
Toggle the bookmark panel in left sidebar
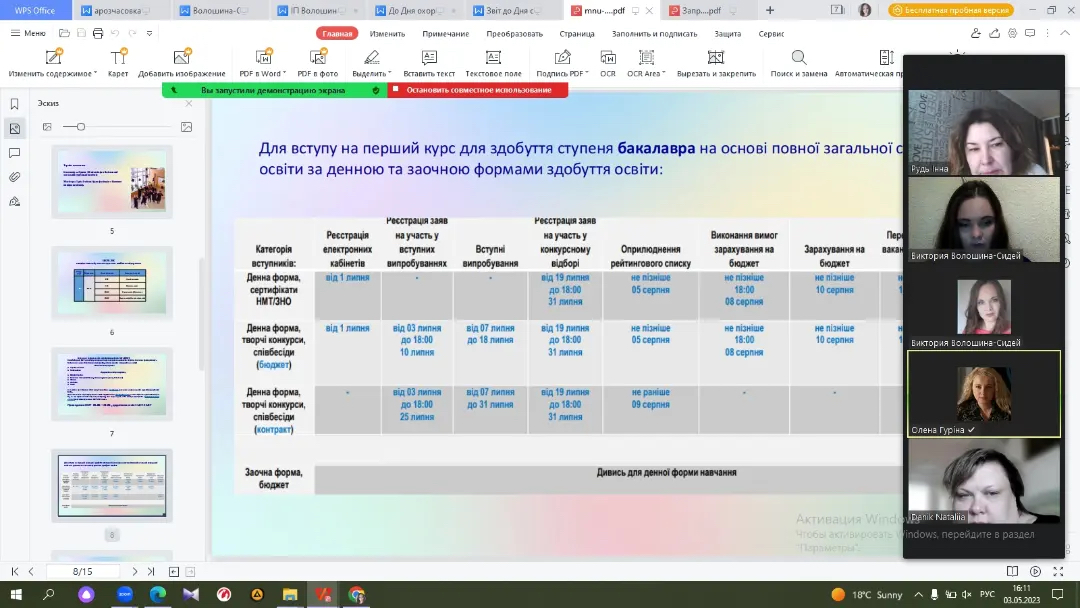click(15, 104)
